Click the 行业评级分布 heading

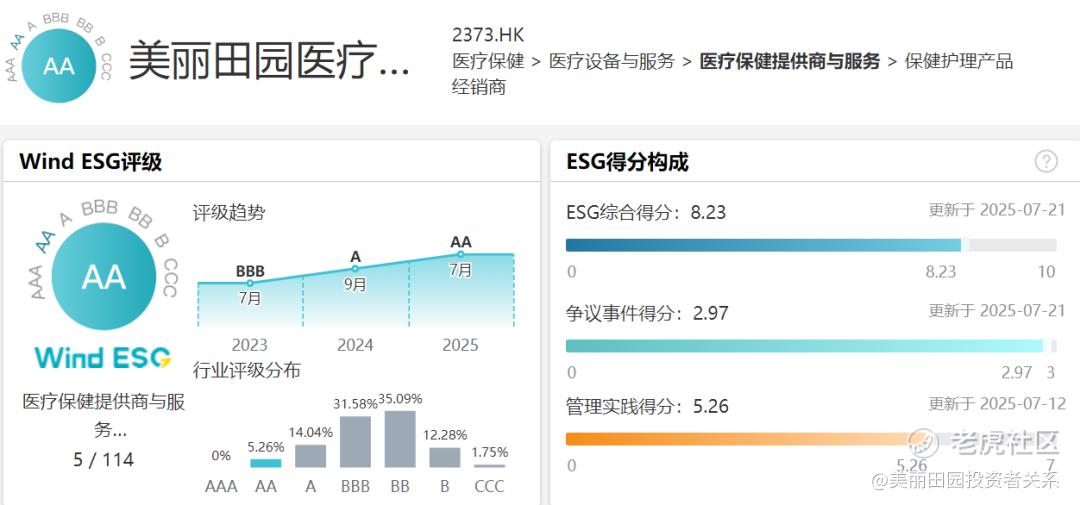click(x=247, y=371)
